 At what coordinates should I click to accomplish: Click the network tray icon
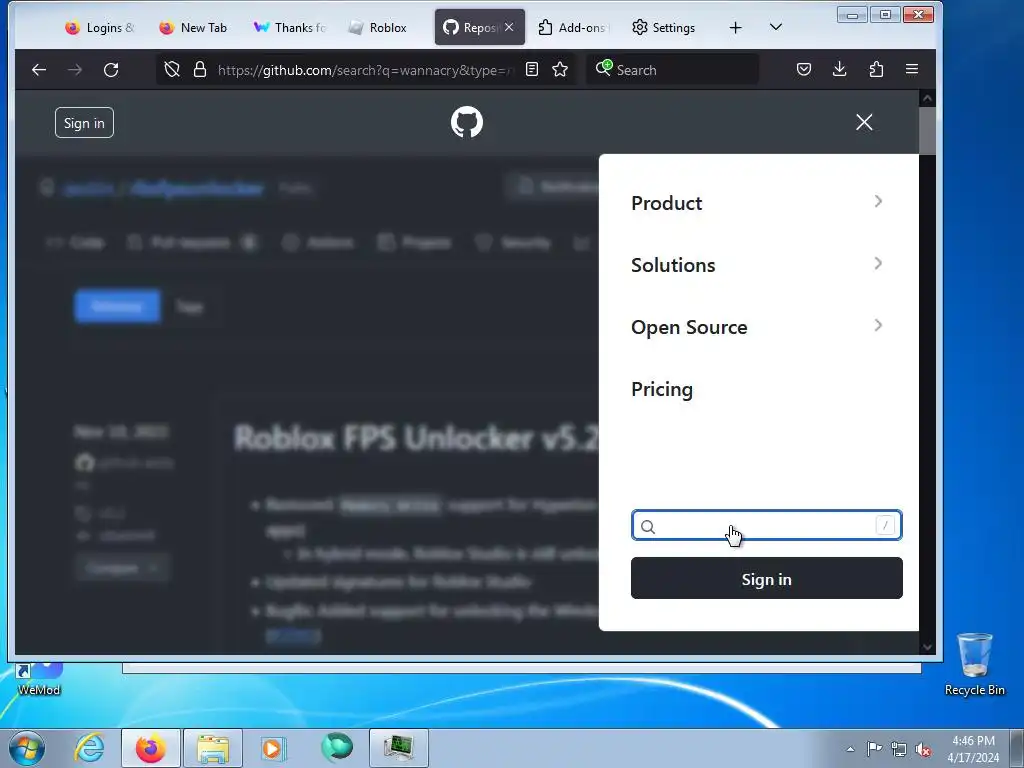tap(899, 749)
